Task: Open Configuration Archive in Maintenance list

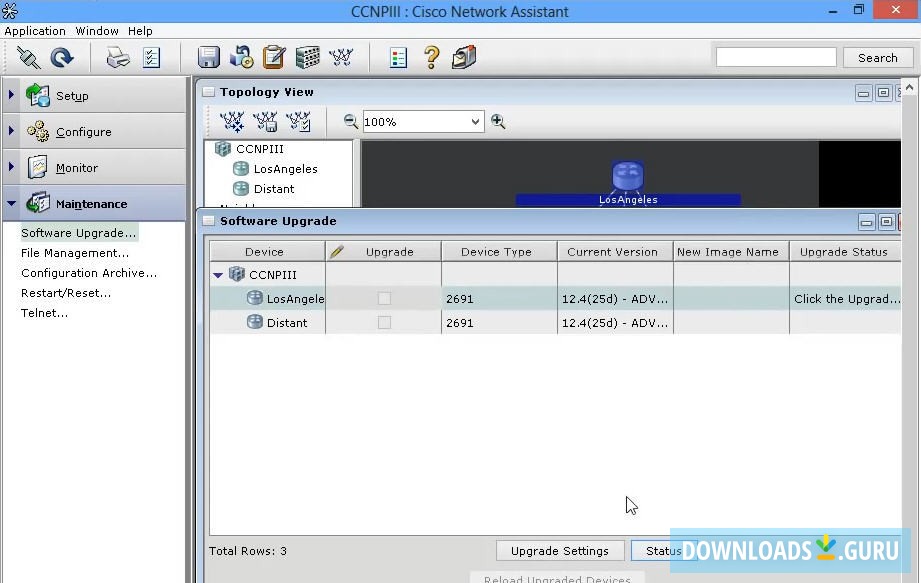Action: tap(89, 273)
